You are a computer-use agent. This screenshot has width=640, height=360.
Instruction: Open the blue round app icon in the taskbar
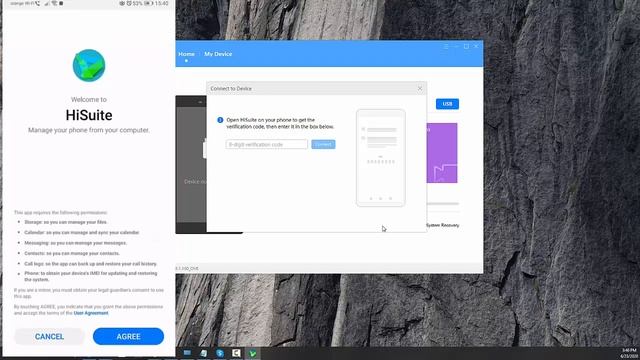[220, 353]
